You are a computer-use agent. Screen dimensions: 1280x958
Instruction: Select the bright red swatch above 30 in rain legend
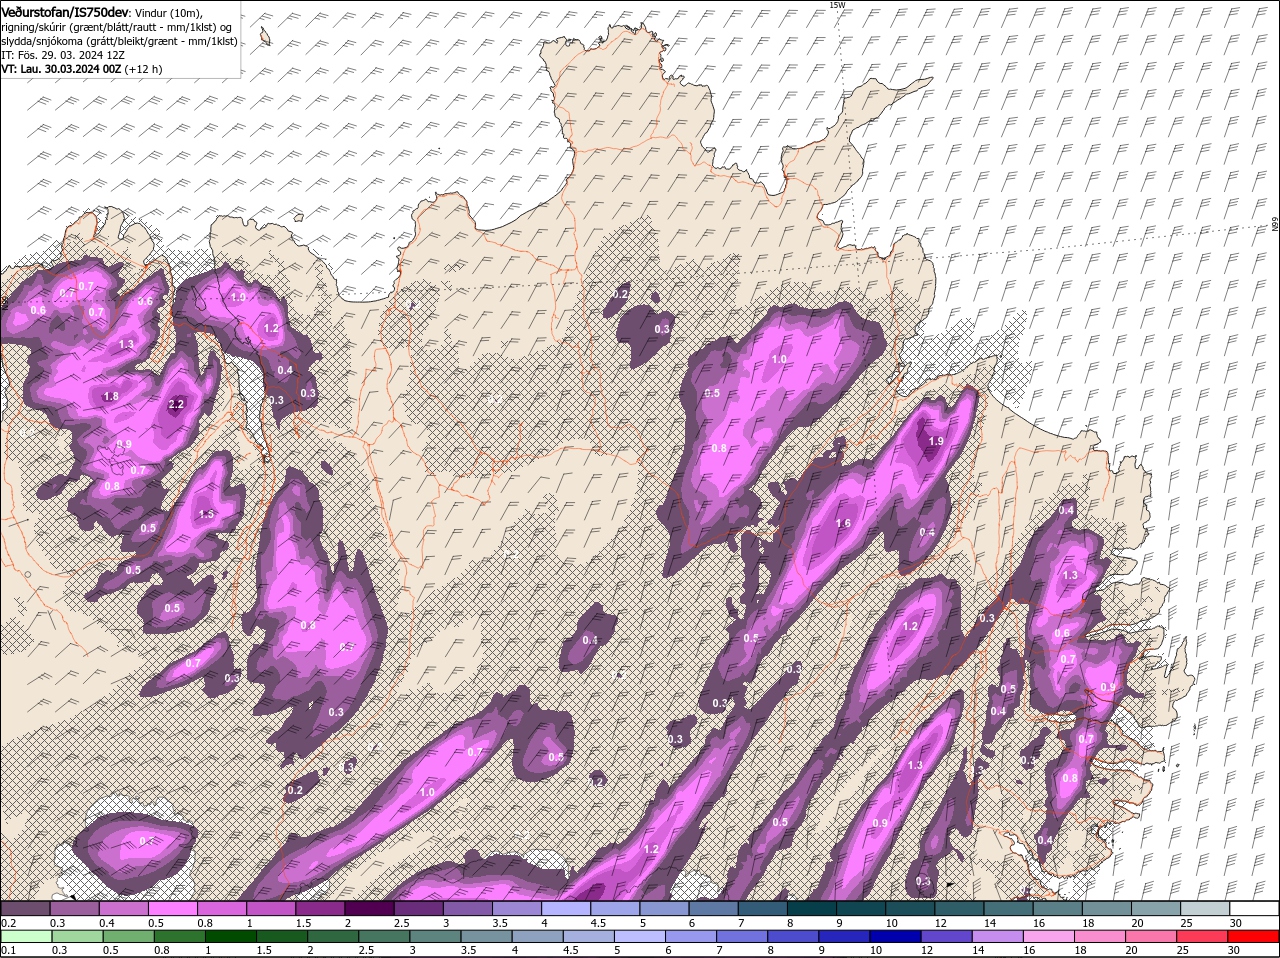[1255, 936]
